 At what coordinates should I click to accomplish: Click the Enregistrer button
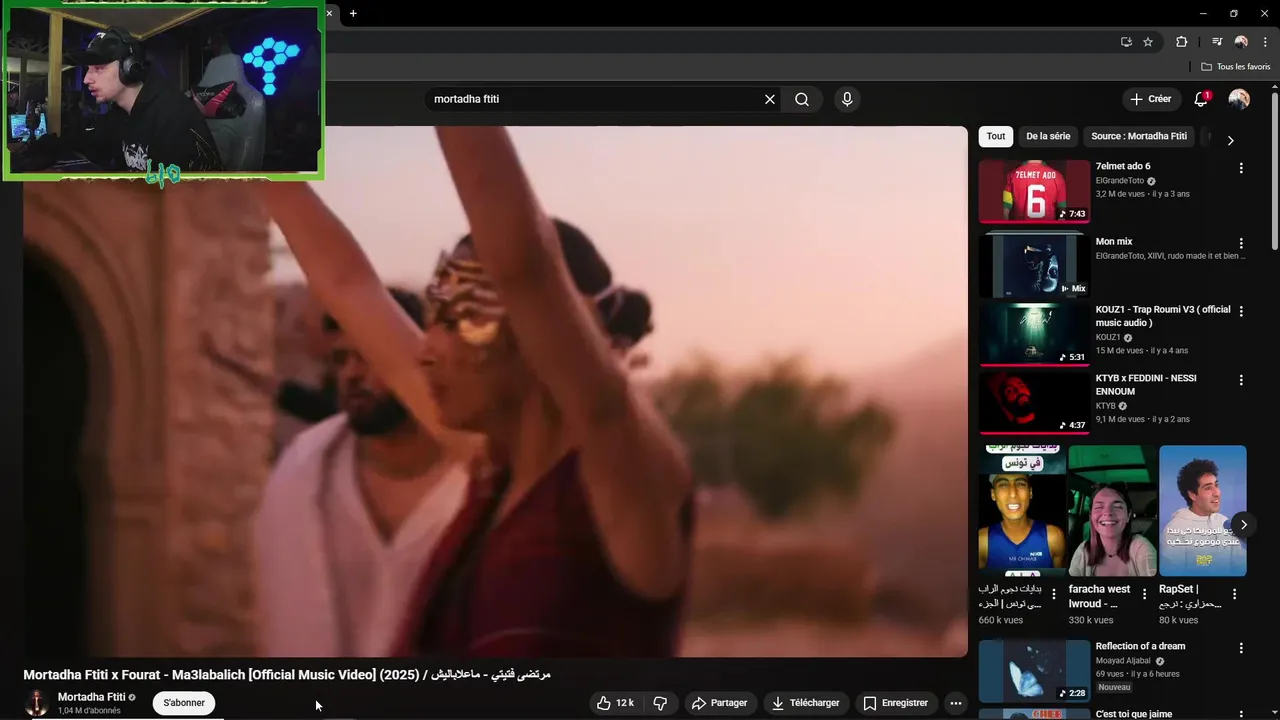coord(896,703)
